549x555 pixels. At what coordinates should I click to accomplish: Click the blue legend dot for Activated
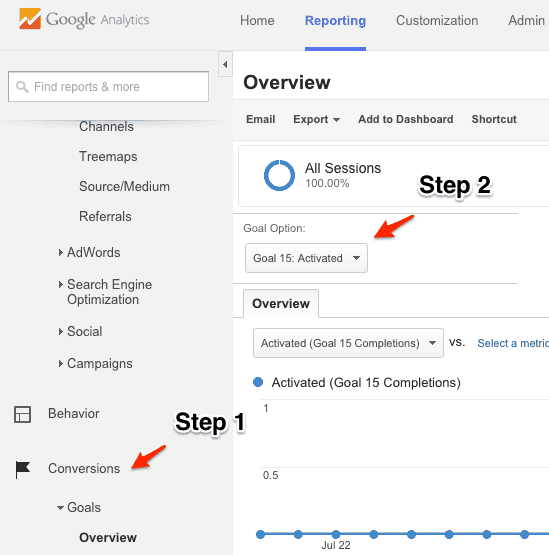pyautogui.click(x=258, y=382)
